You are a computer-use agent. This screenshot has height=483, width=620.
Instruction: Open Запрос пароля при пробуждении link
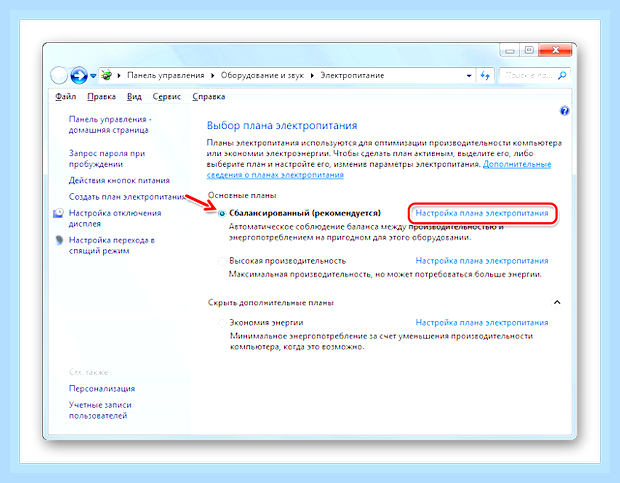pos(107,158)
